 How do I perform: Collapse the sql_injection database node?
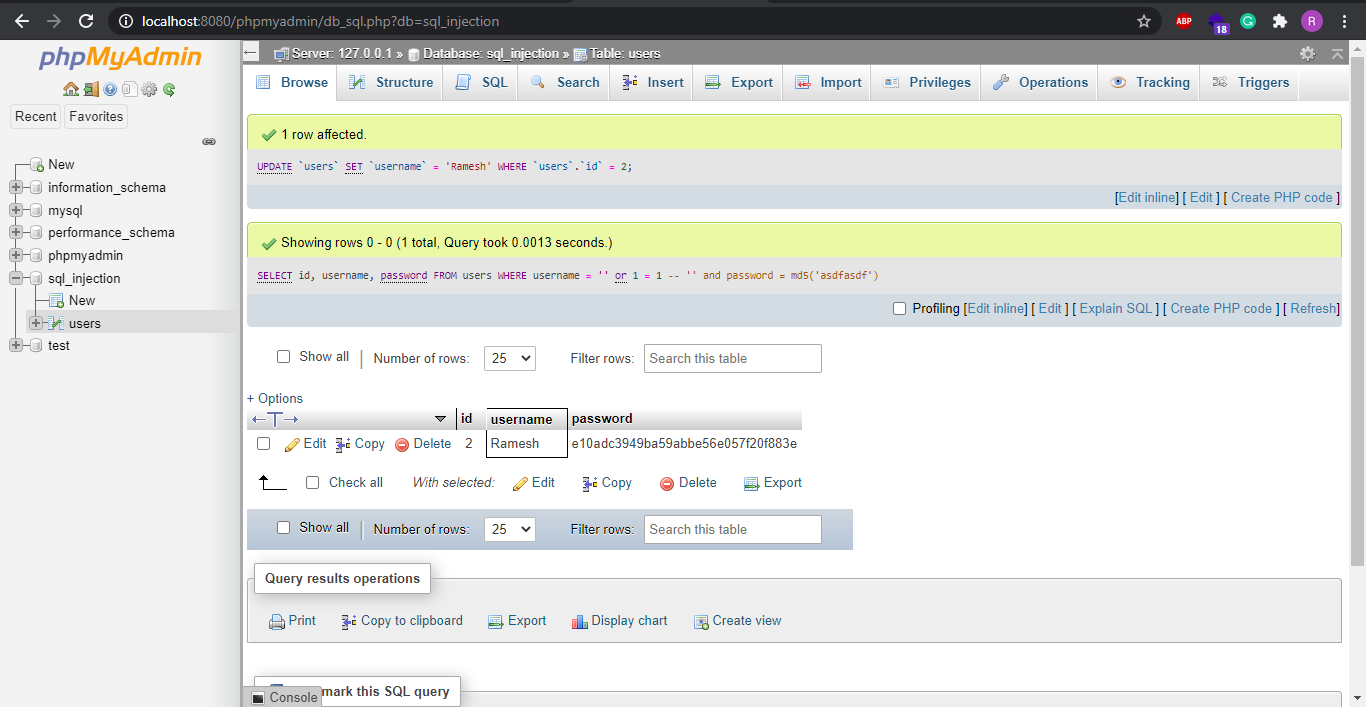click(15, 278)
